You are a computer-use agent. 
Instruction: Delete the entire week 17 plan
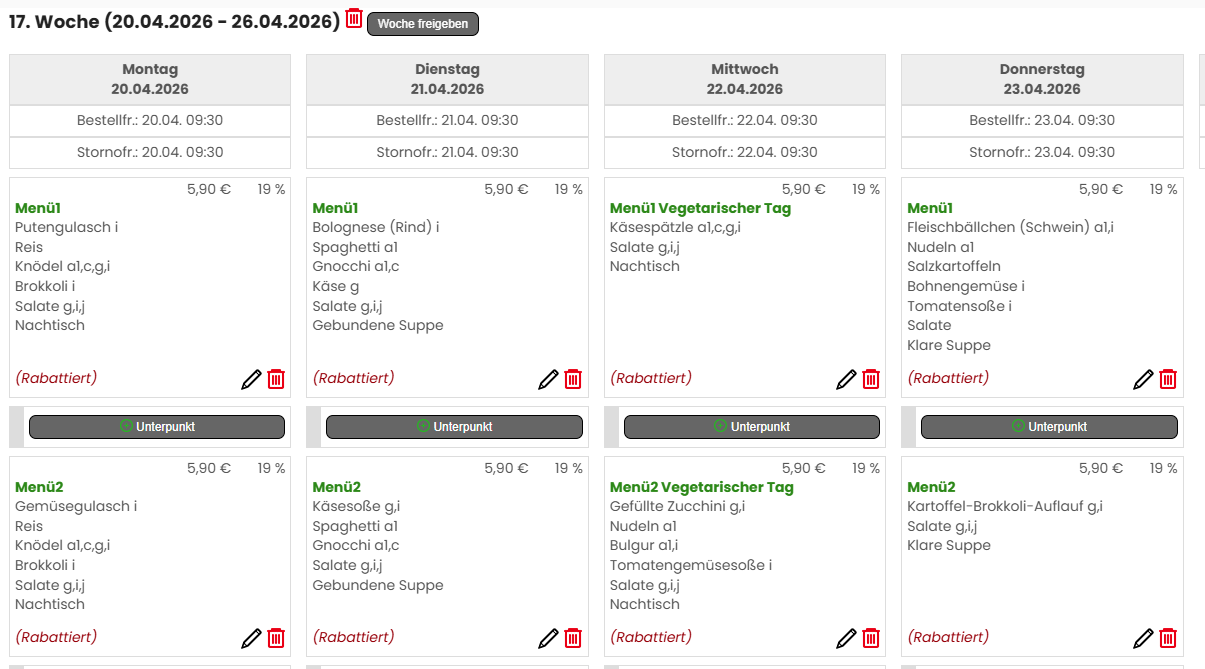[354, 18]
